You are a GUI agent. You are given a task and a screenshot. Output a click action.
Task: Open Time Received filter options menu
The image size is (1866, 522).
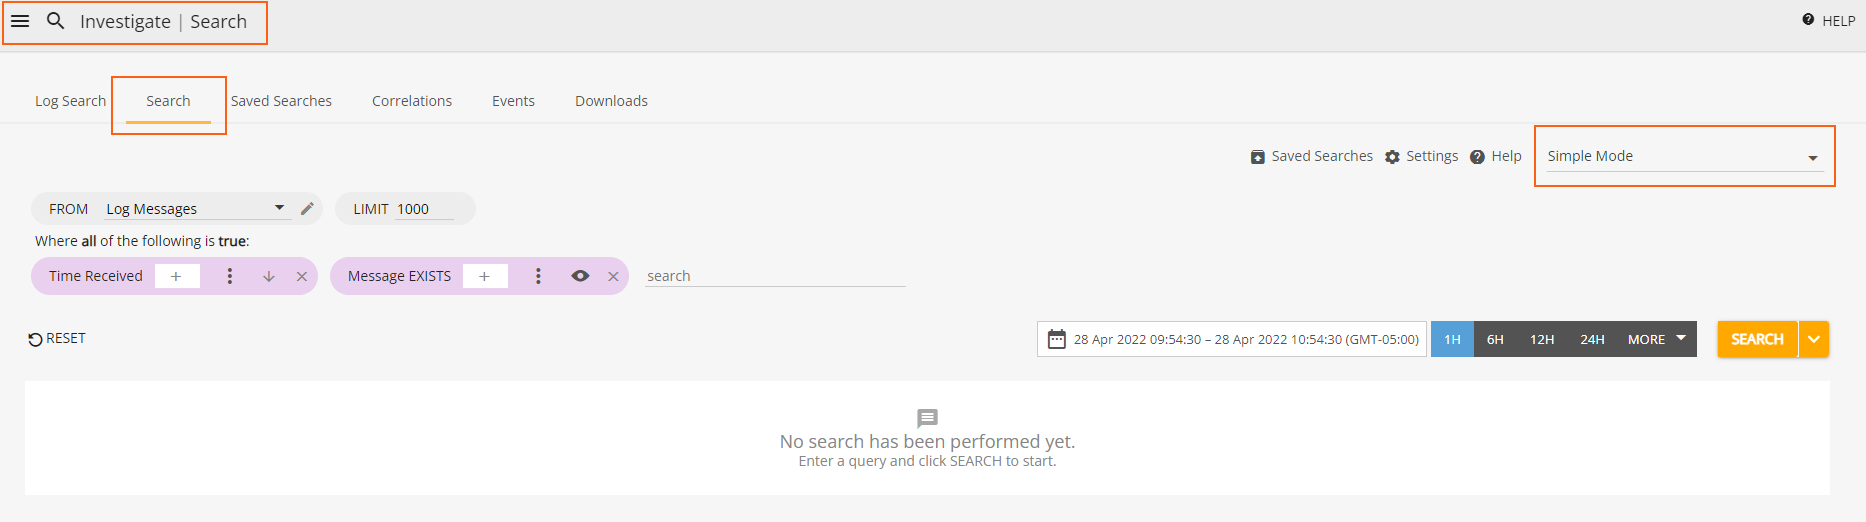tap(230, 276)
